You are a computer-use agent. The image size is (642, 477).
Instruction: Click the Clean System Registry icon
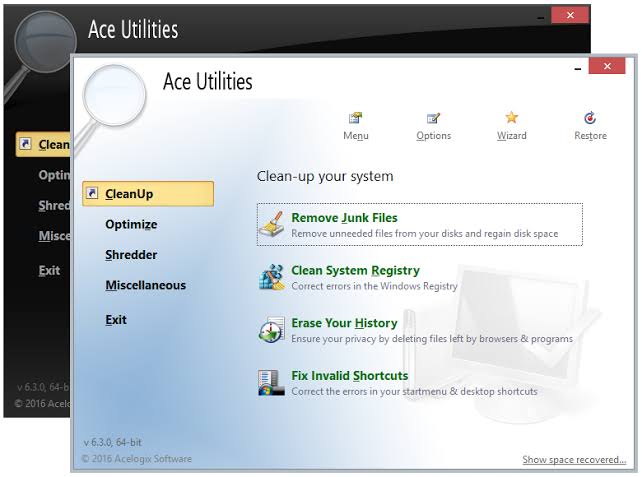coord(271,277)
